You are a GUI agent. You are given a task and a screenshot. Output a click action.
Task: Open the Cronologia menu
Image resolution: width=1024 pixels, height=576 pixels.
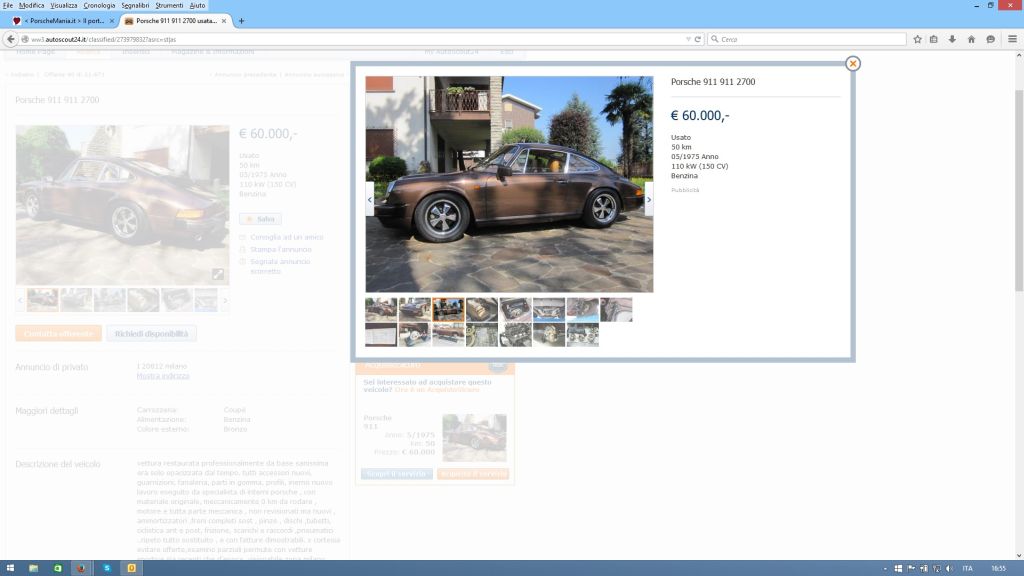tap(99, 5)
